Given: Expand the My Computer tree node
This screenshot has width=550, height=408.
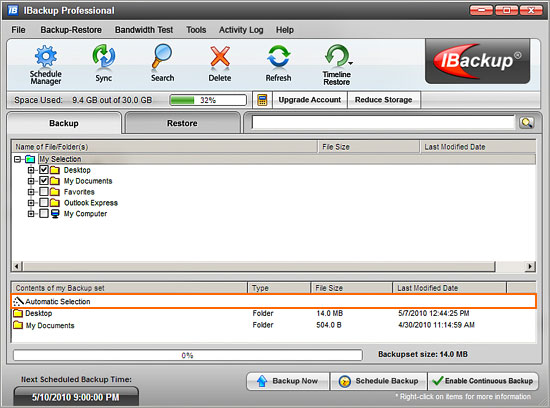Looking at the screenshot, I should 31,213.
